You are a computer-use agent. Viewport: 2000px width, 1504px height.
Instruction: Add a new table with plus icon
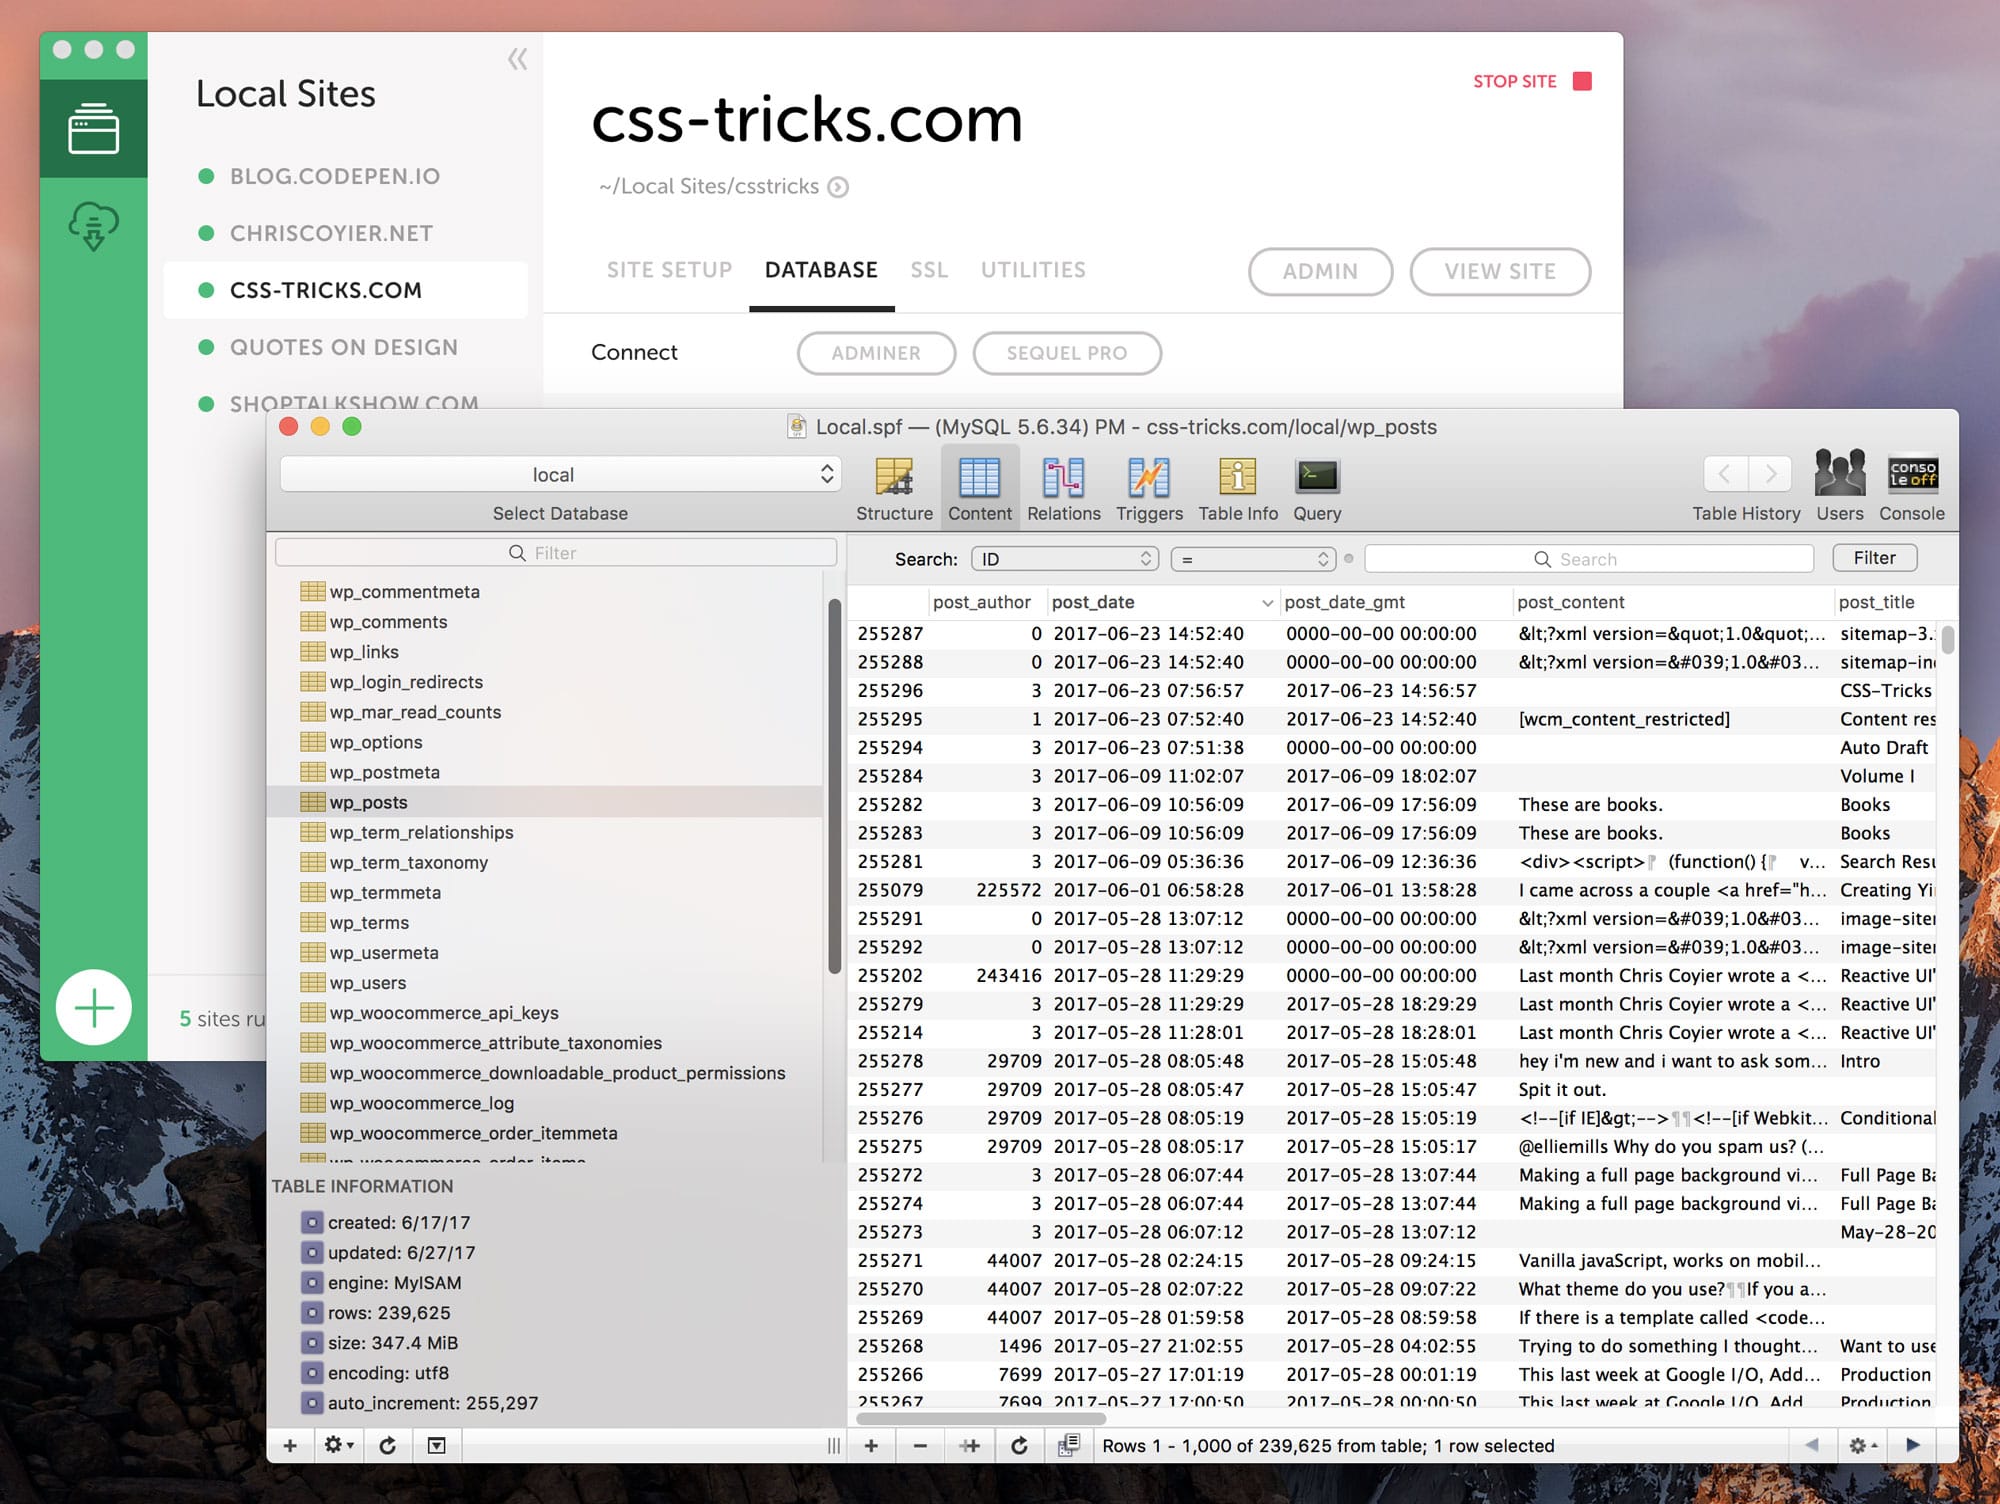pos(290,1445)
